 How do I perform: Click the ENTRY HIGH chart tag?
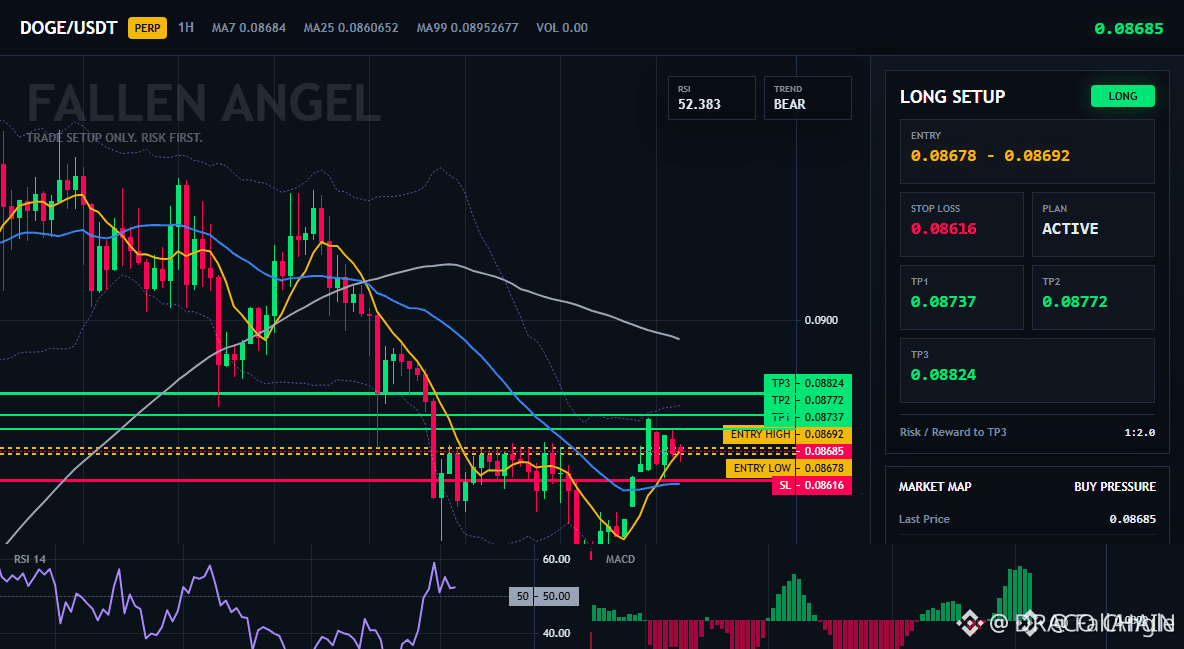788,434
